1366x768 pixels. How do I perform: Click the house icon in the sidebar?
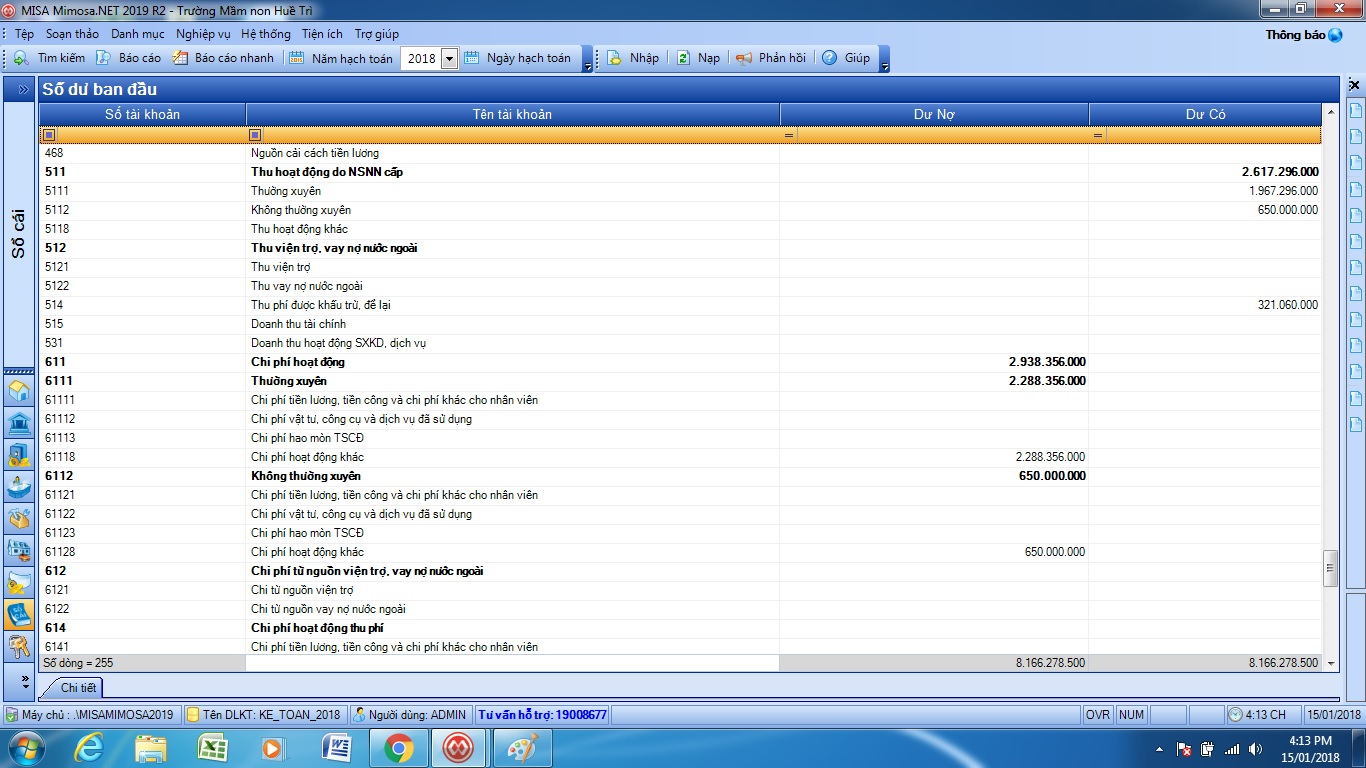[x=19, y=391]
